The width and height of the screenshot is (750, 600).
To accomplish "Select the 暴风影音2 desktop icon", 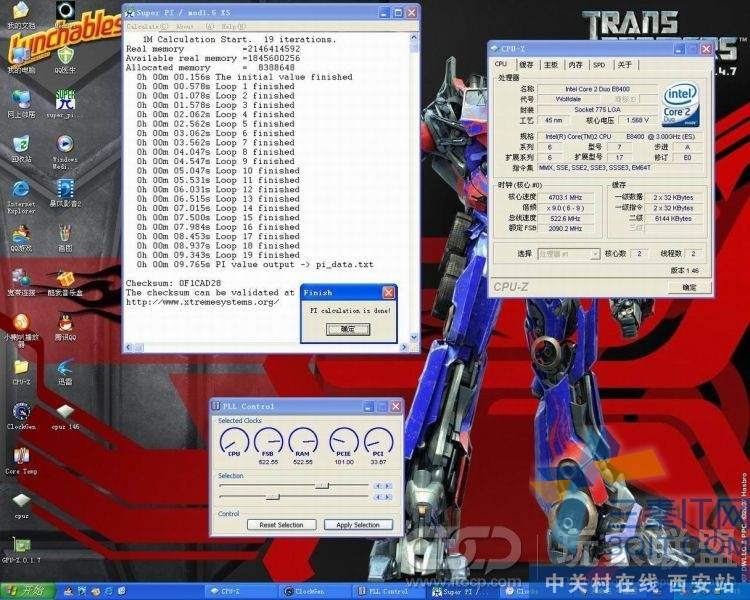I will (65, 193).
